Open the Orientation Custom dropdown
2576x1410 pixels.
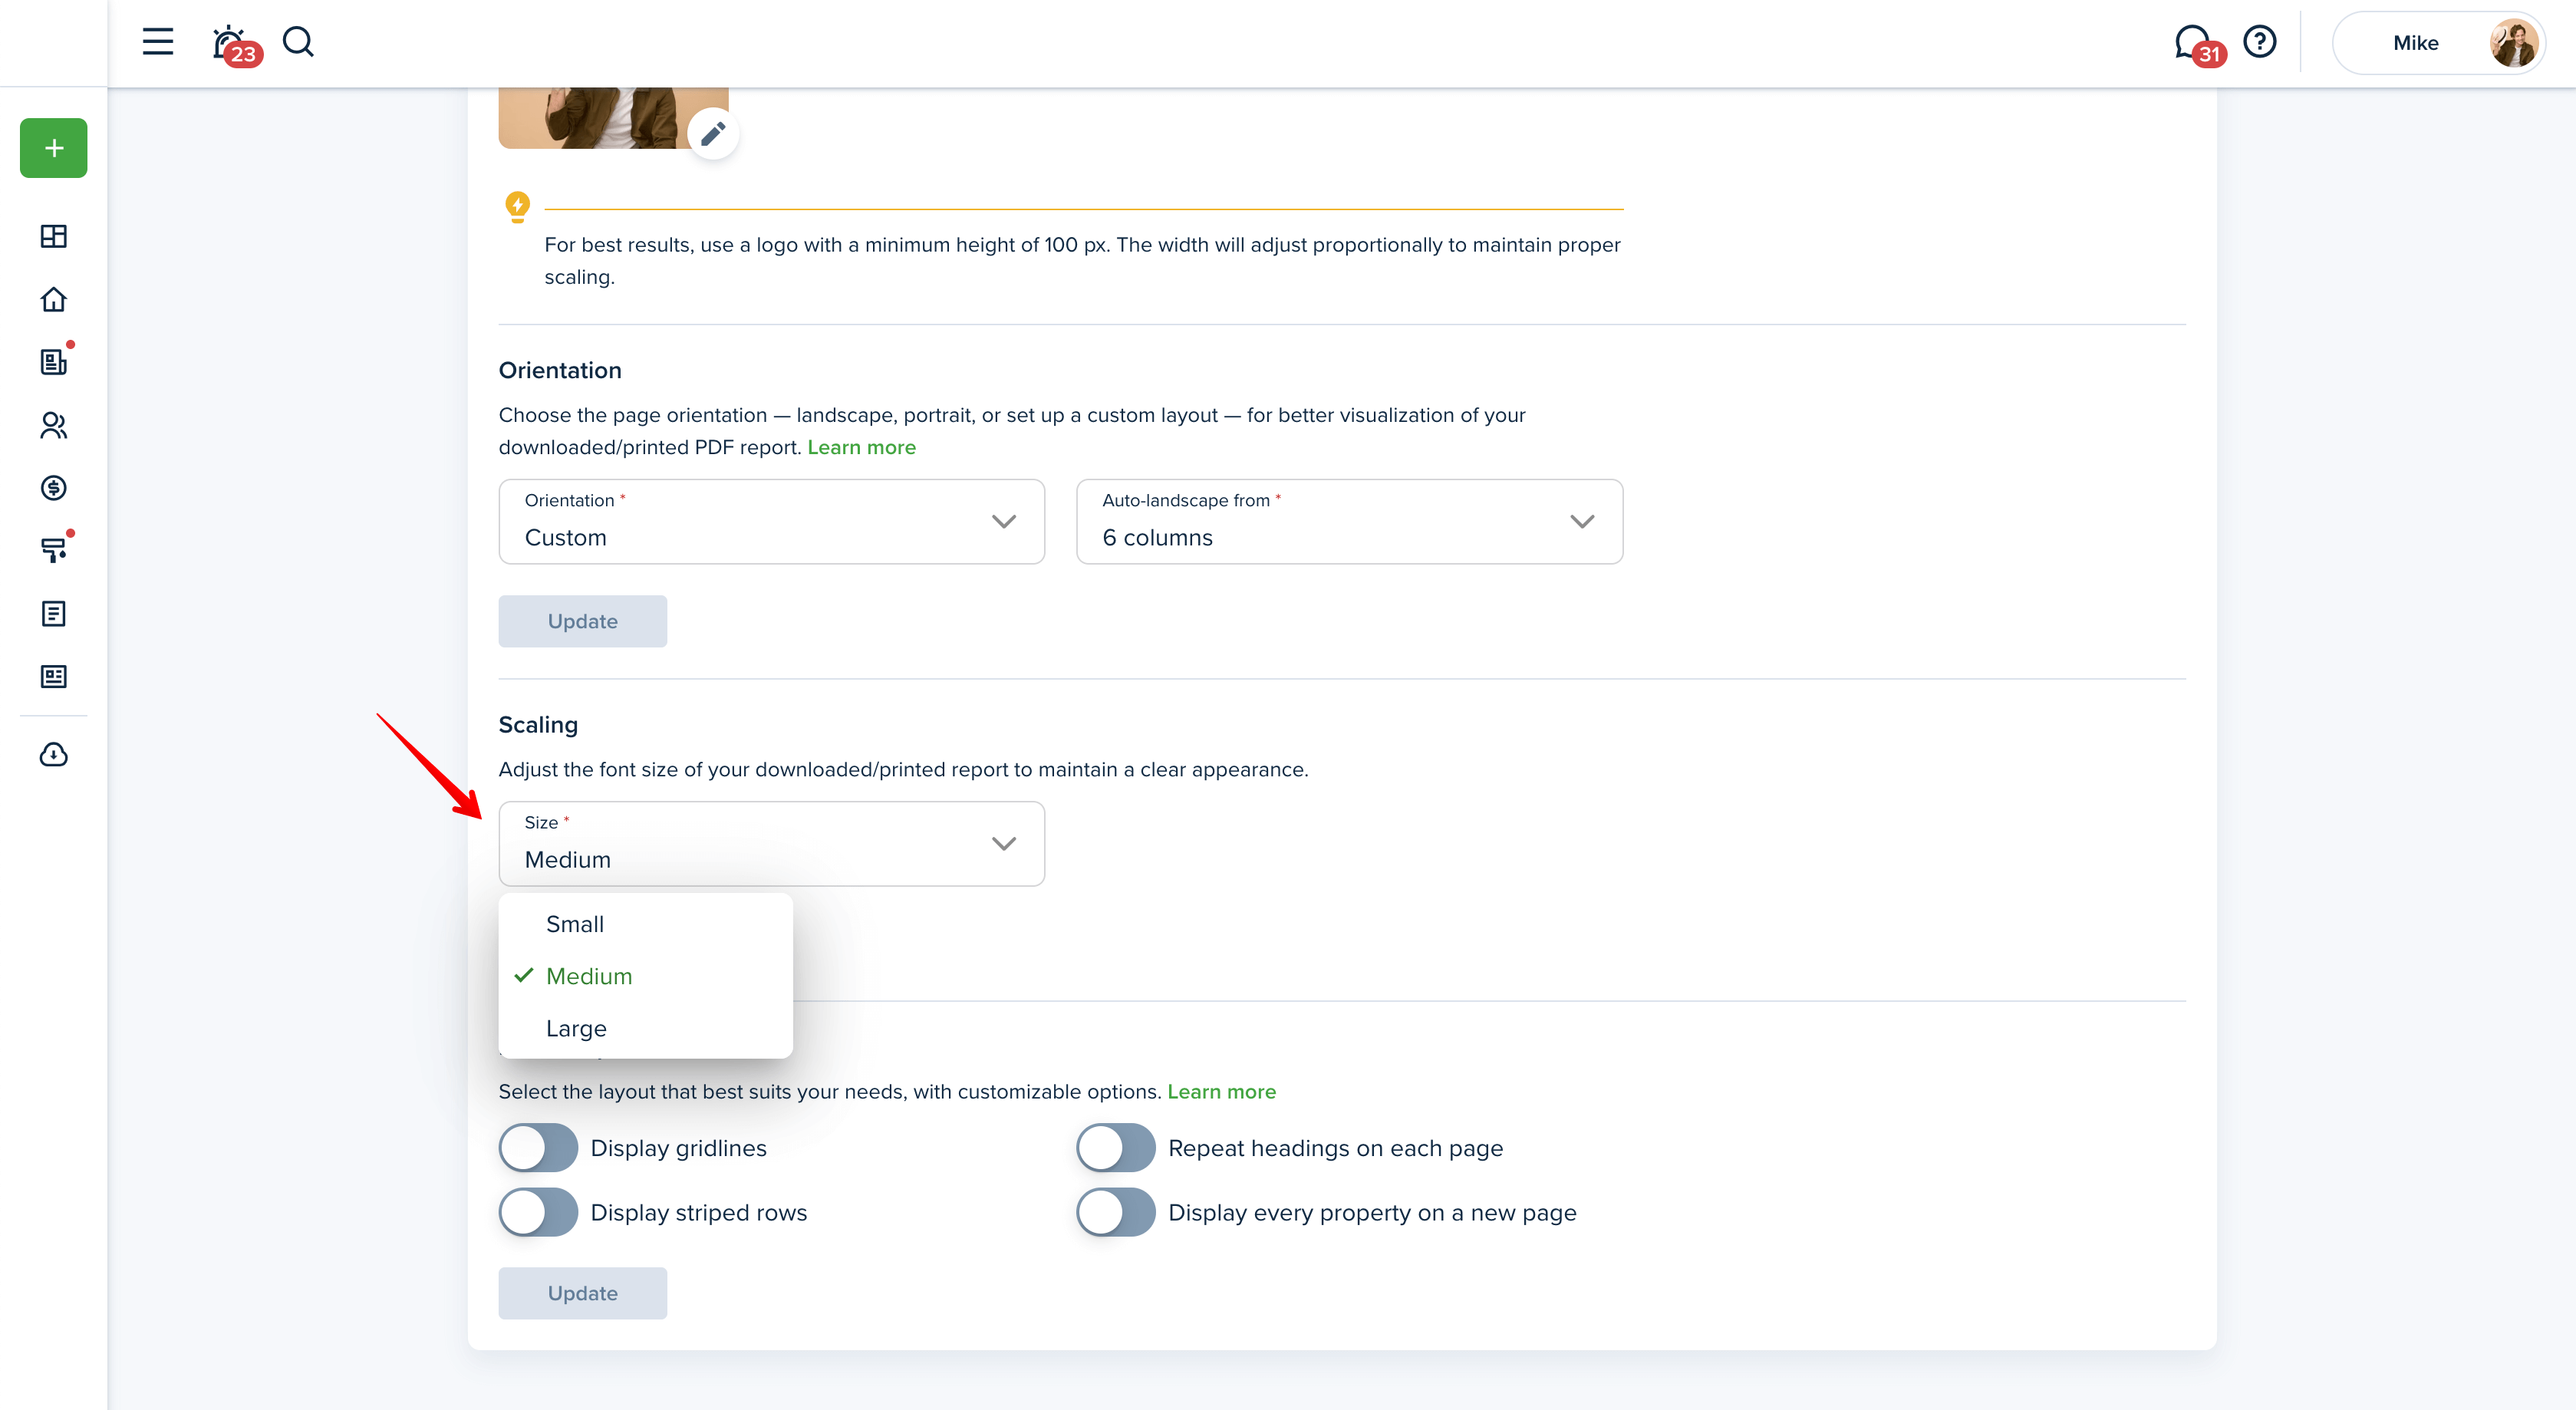771,521
